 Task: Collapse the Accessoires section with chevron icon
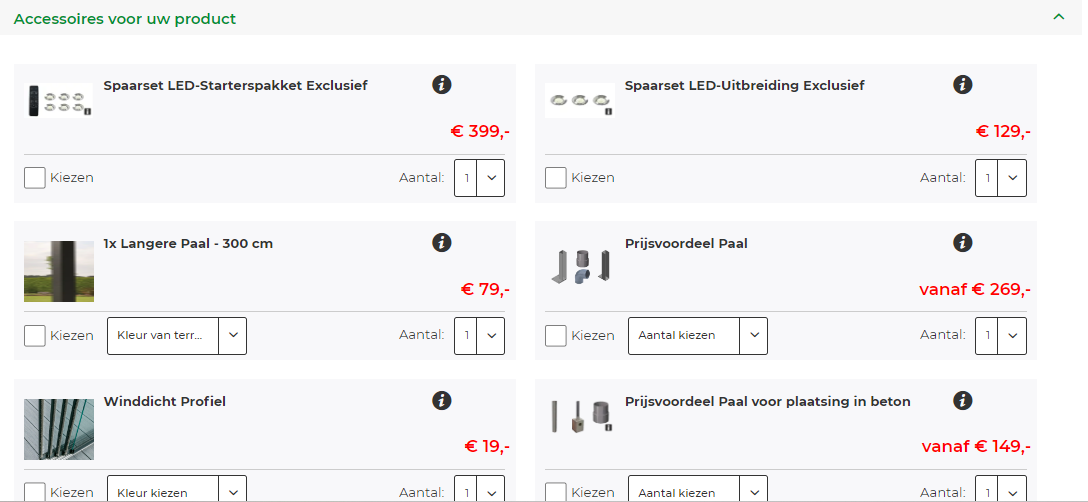(1058, 17)
